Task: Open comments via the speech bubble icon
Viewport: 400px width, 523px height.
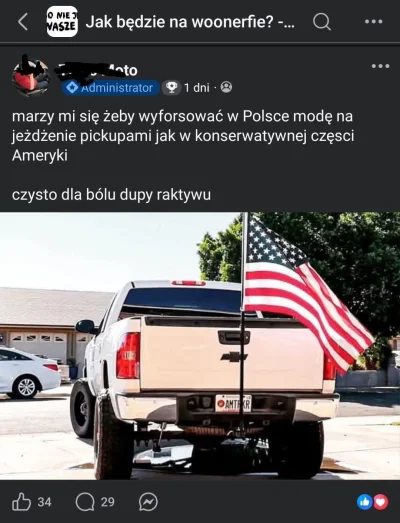Action: (85, 502)
